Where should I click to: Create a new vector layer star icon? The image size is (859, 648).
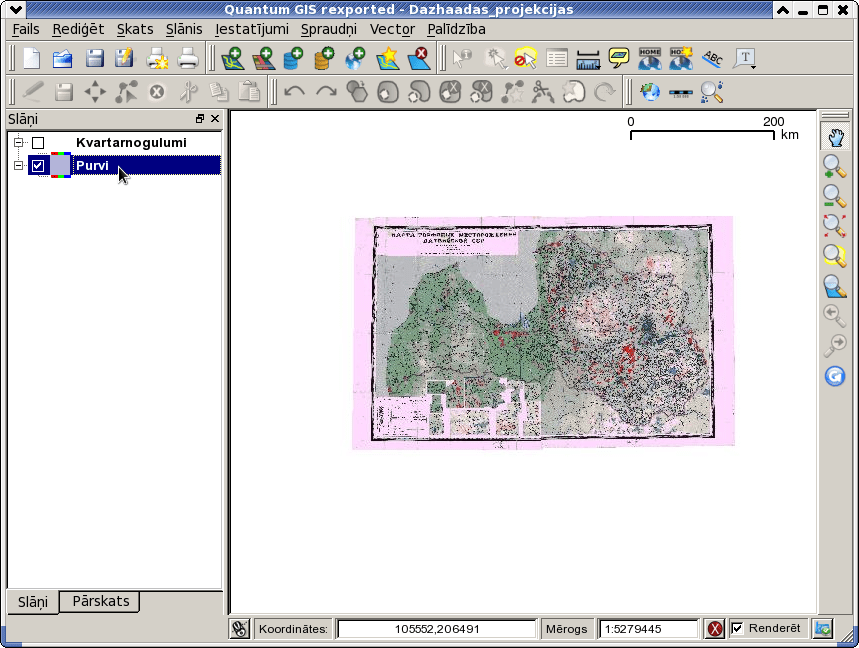coord(388,58)
